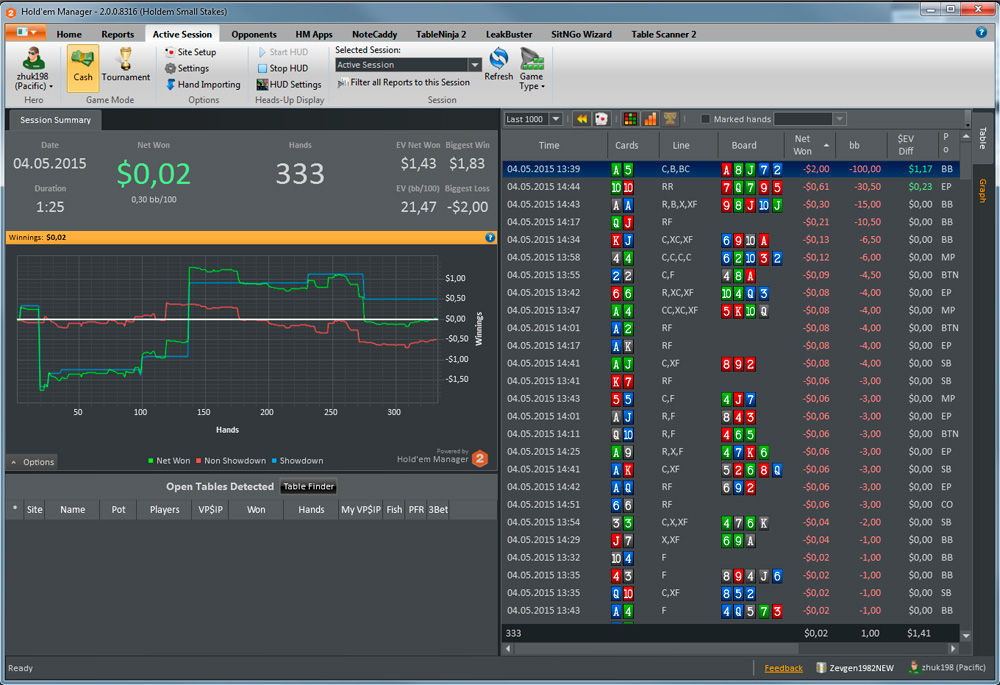Sort by the Net Won column
The image size is (1000, 685).
807,145
